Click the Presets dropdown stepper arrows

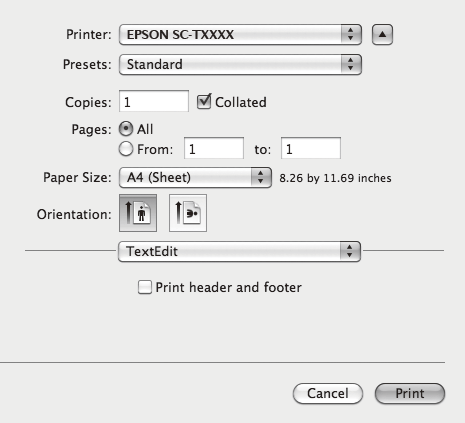350,64
